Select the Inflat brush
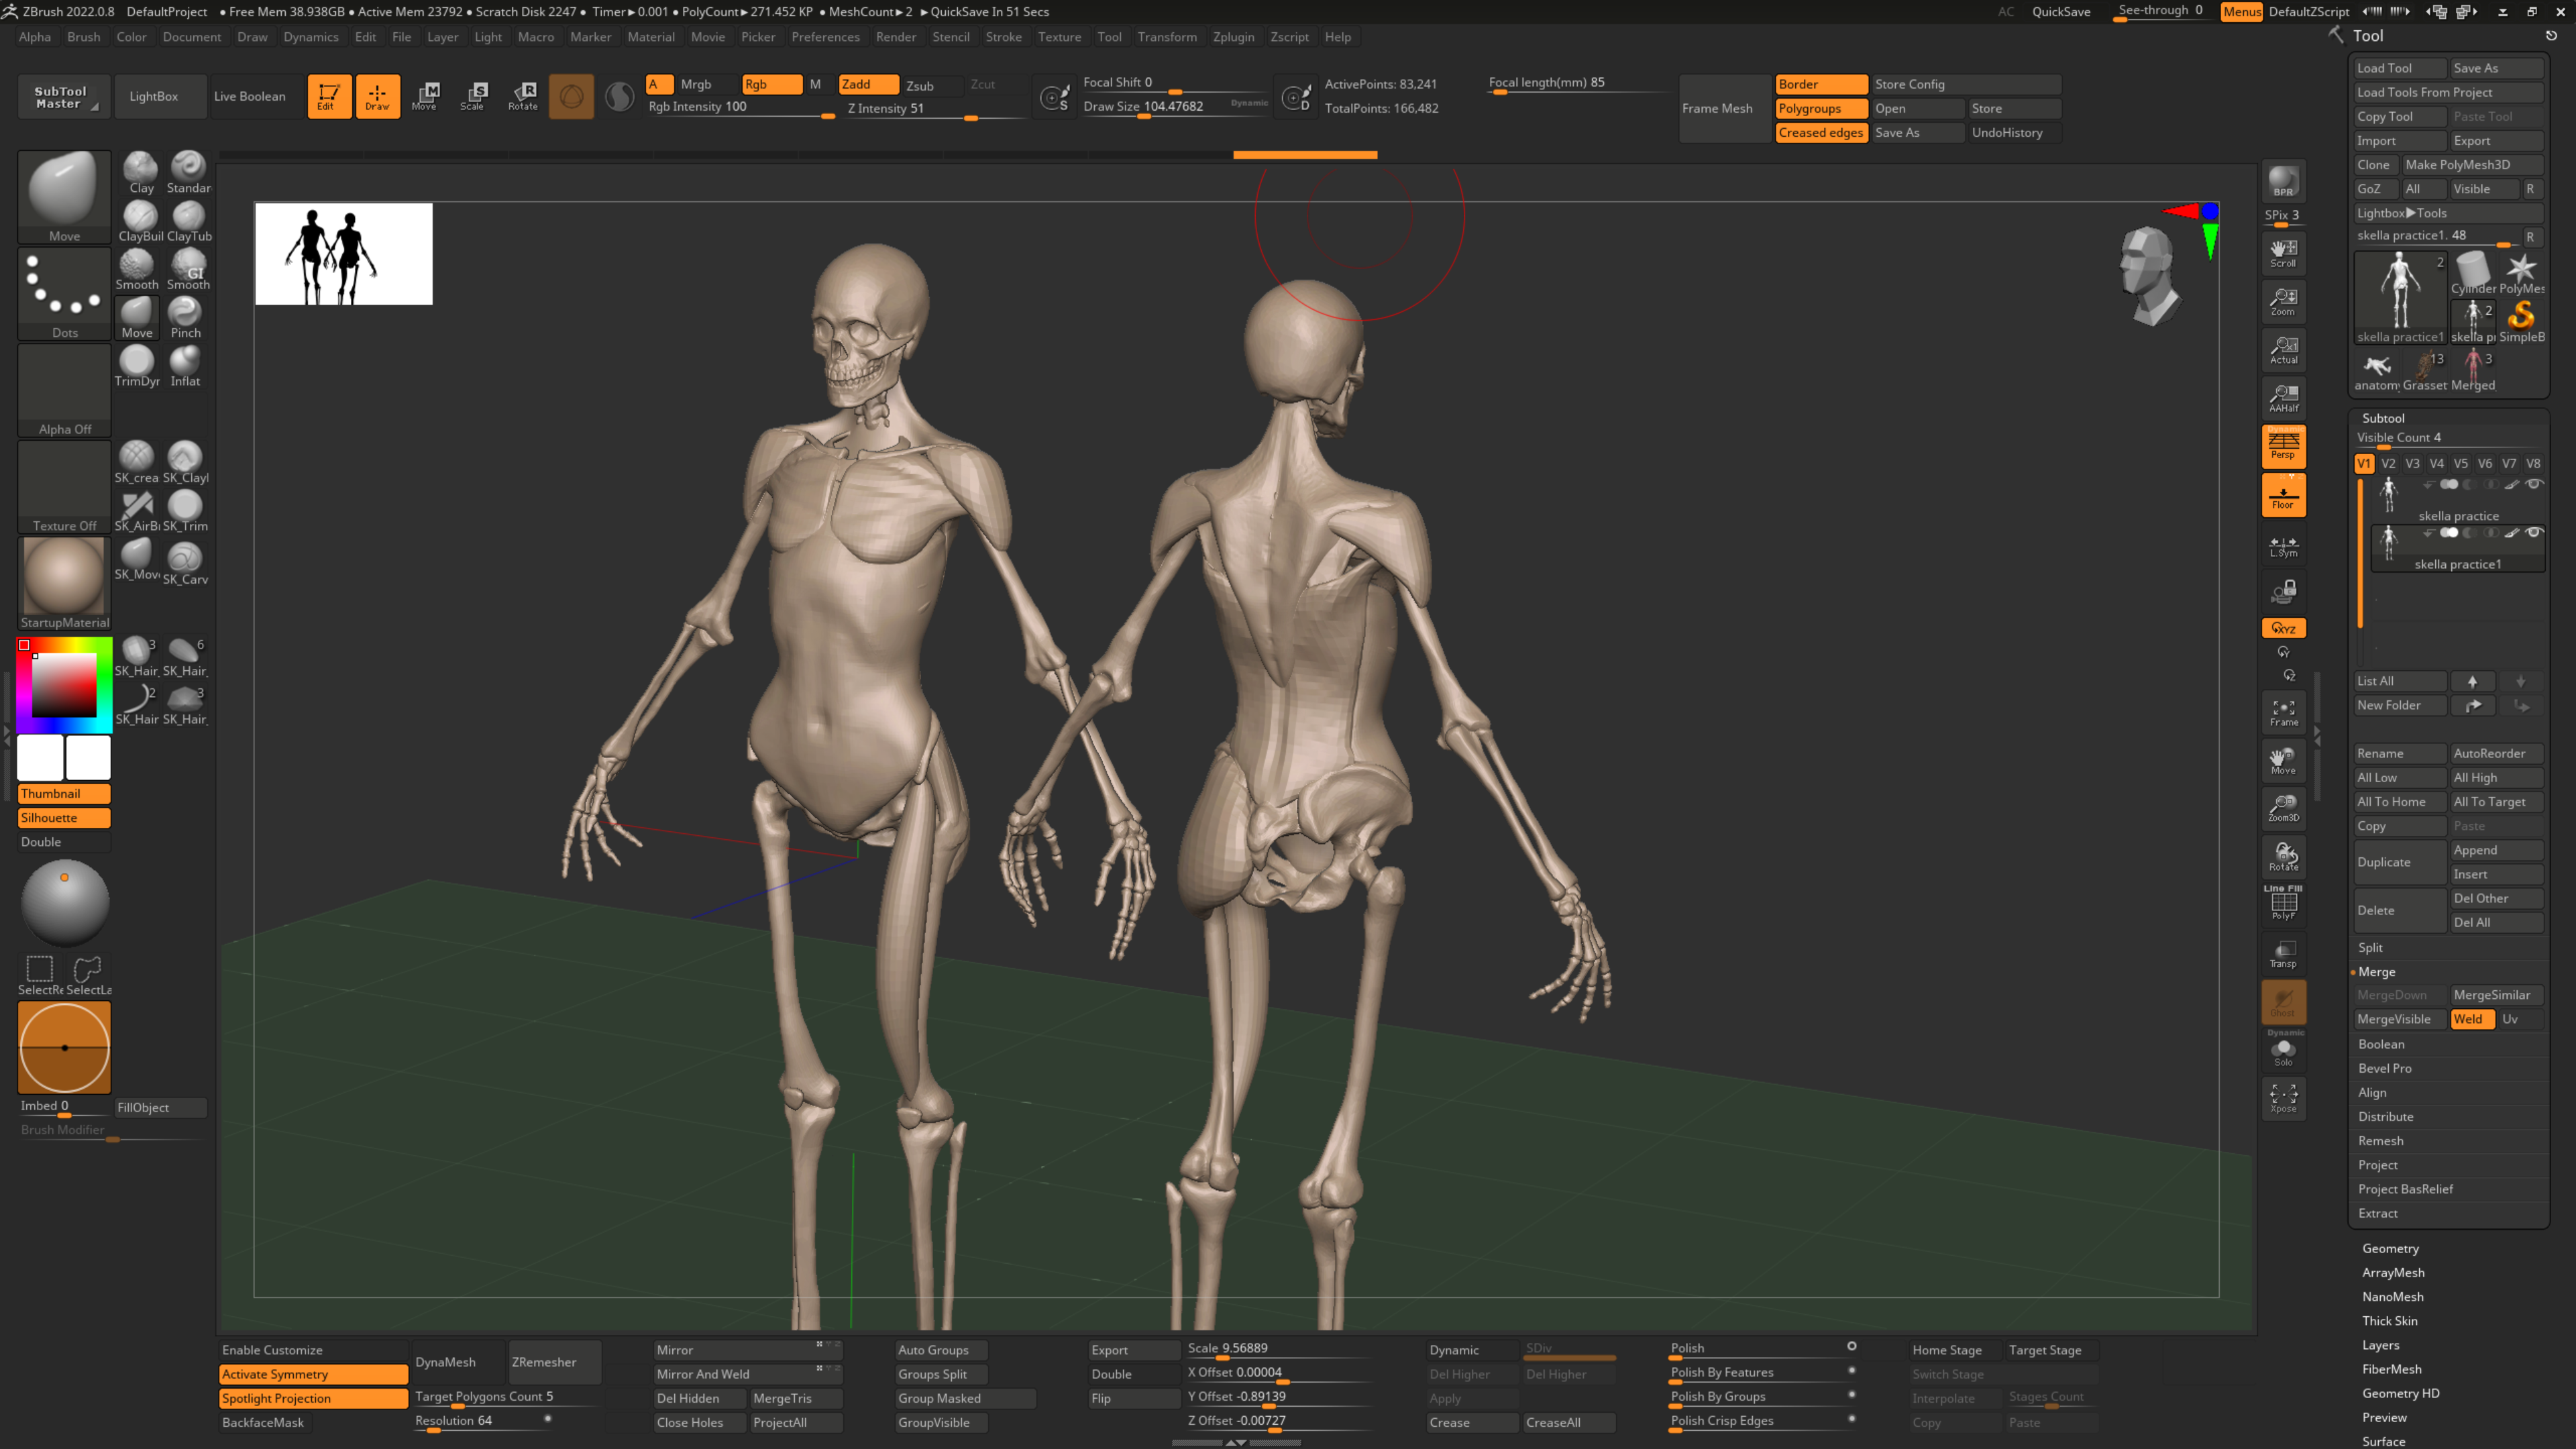This screenshot has width=2576, height=1449. tap(186, 366)
